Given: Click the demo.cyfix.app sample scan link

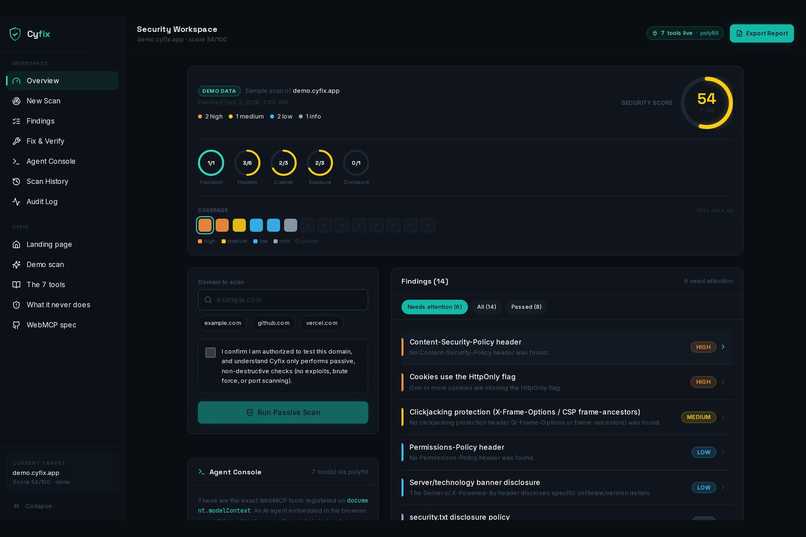Looking at the screenshot, I should click(x=316, y=91).
